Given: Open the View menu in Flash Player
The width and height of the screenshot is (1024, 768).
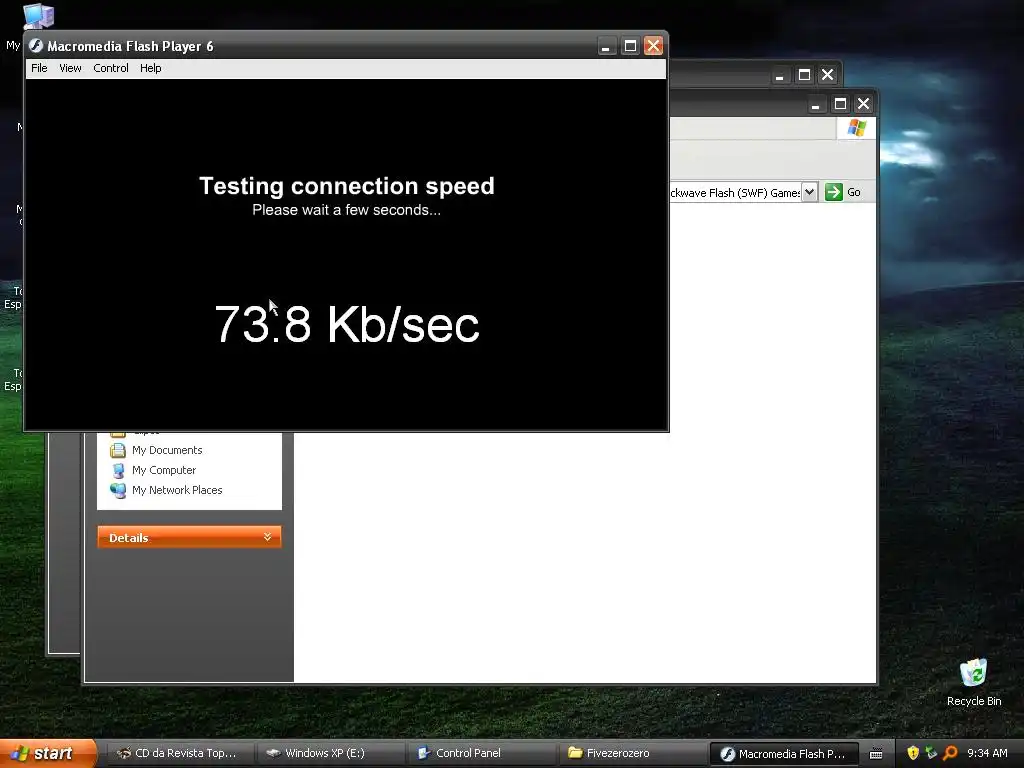Looking at the screenshot, I should tap(70, 68).
